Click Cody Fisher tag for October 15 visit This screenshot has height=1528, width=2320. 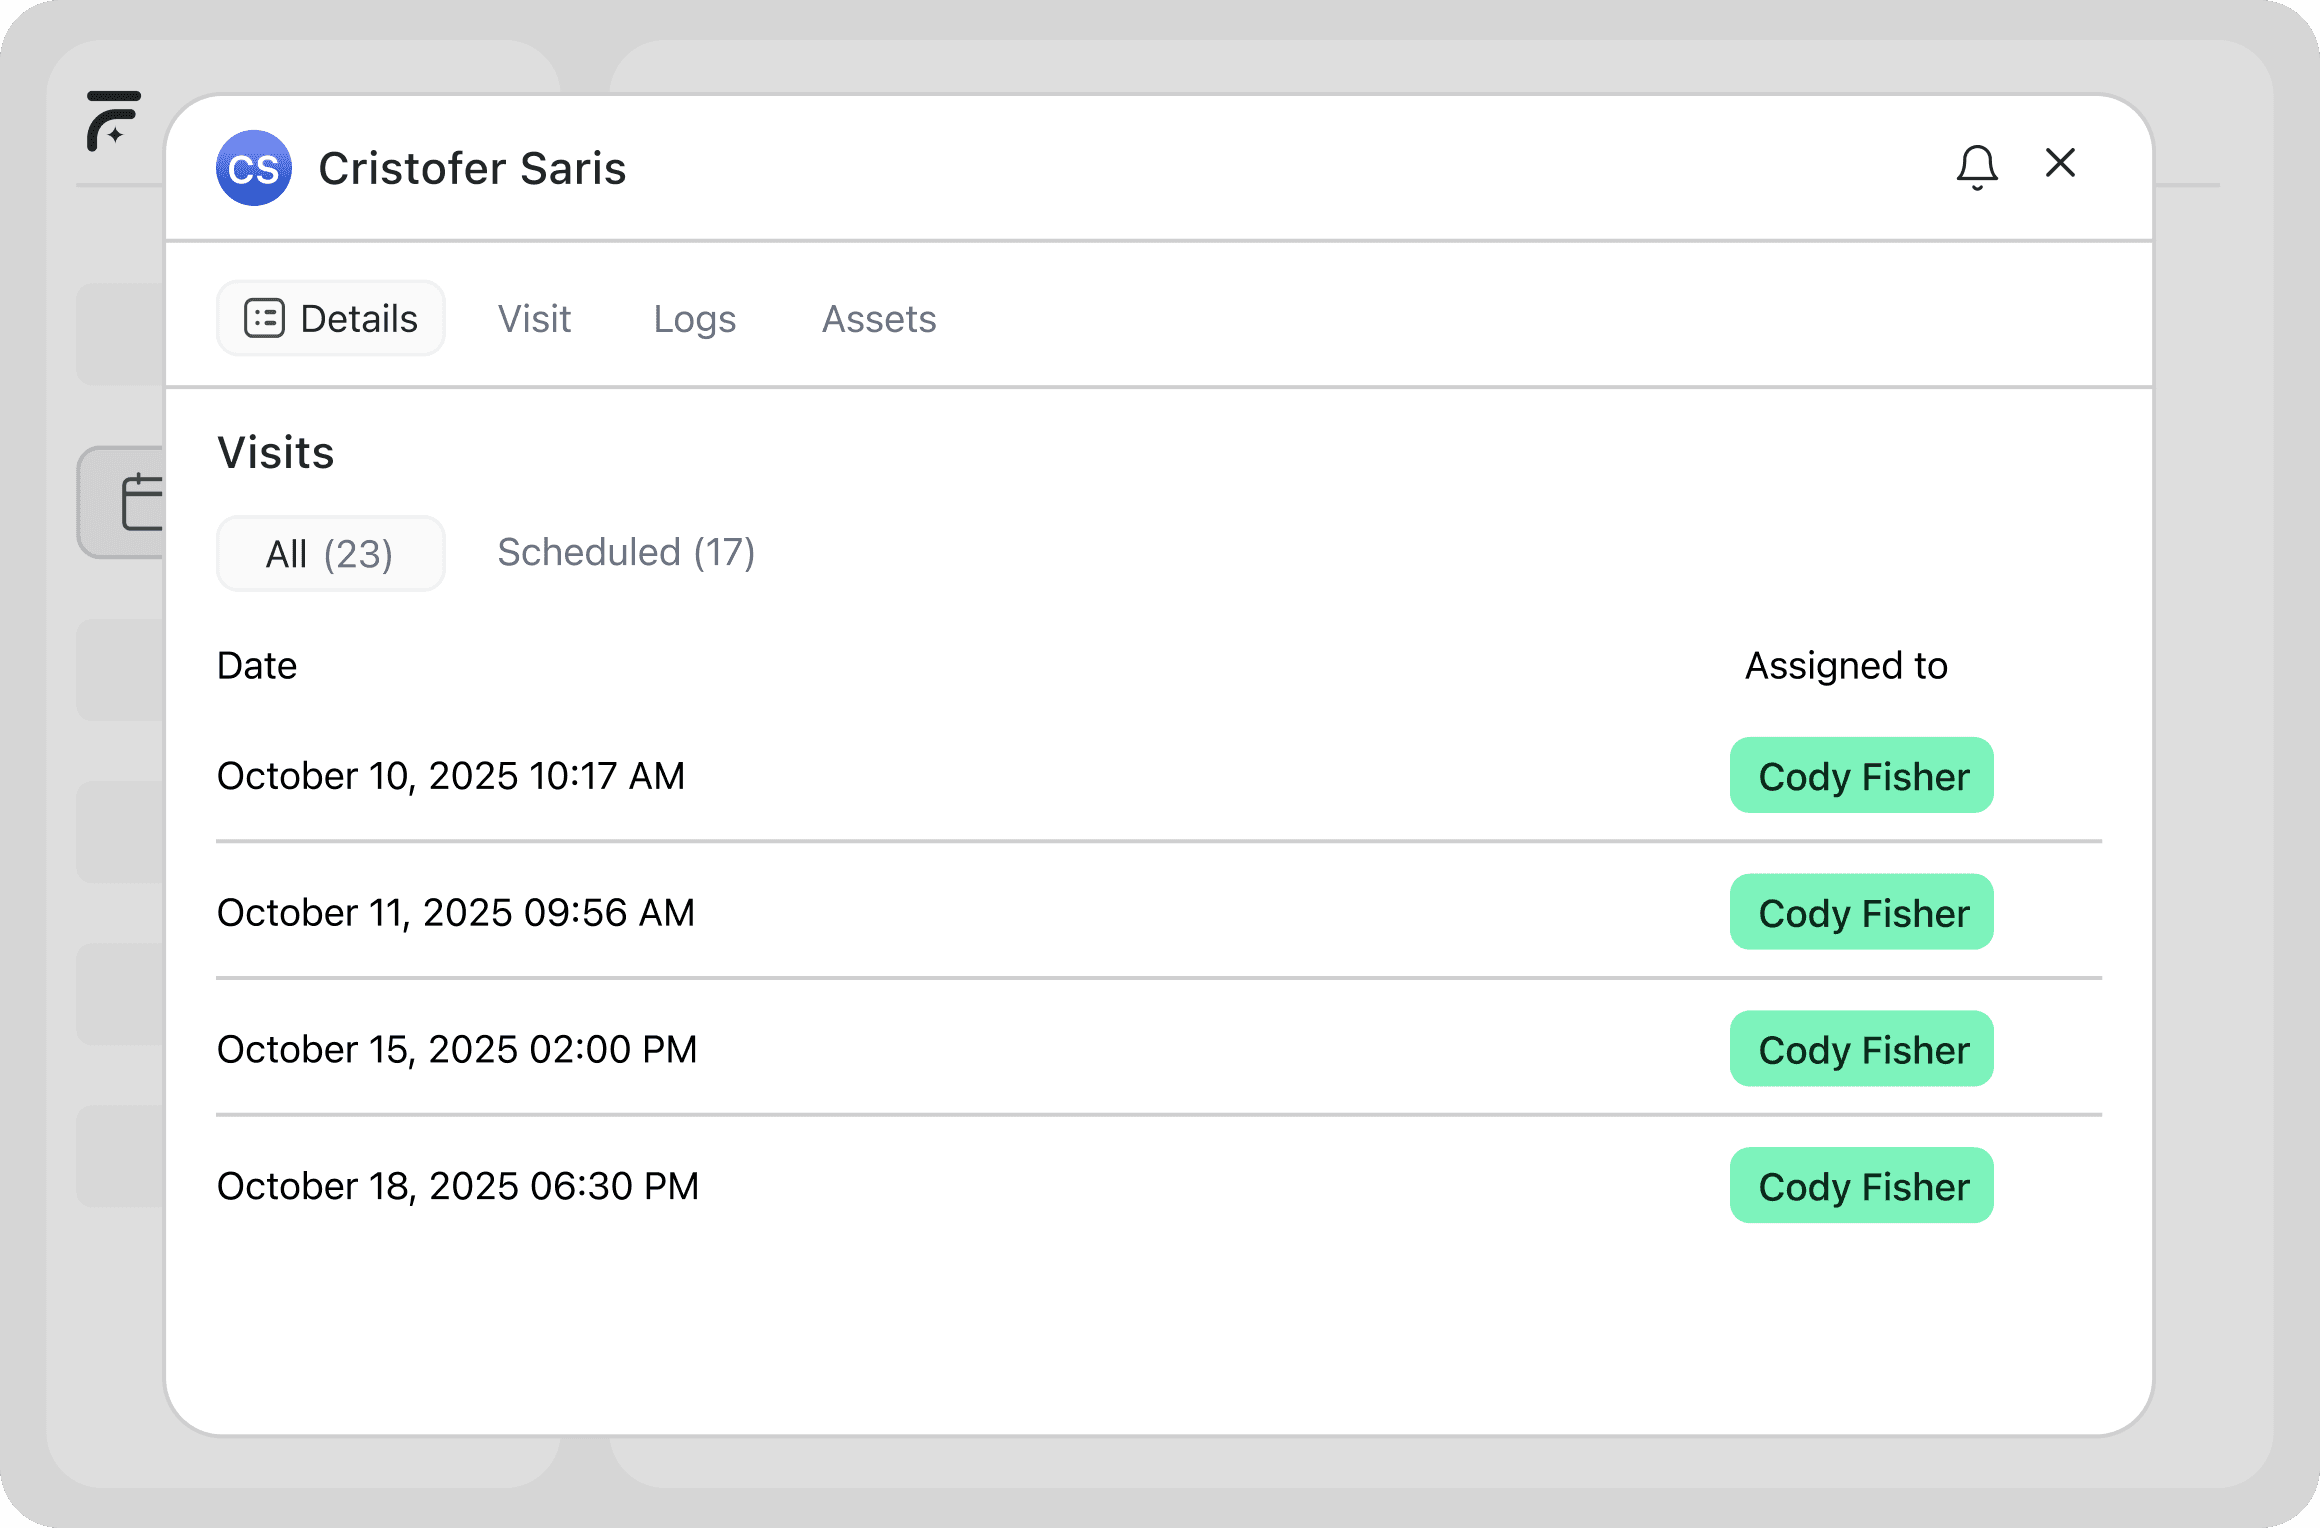coord(1861,1049)
